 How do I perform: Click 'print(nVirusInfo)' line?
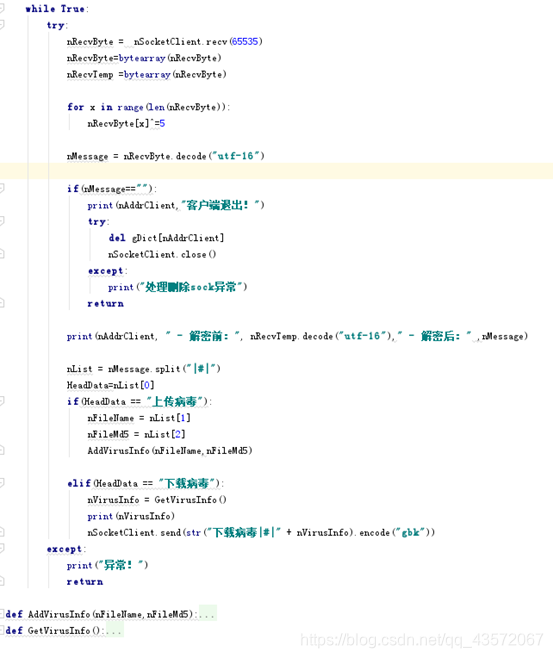[131, 516]
